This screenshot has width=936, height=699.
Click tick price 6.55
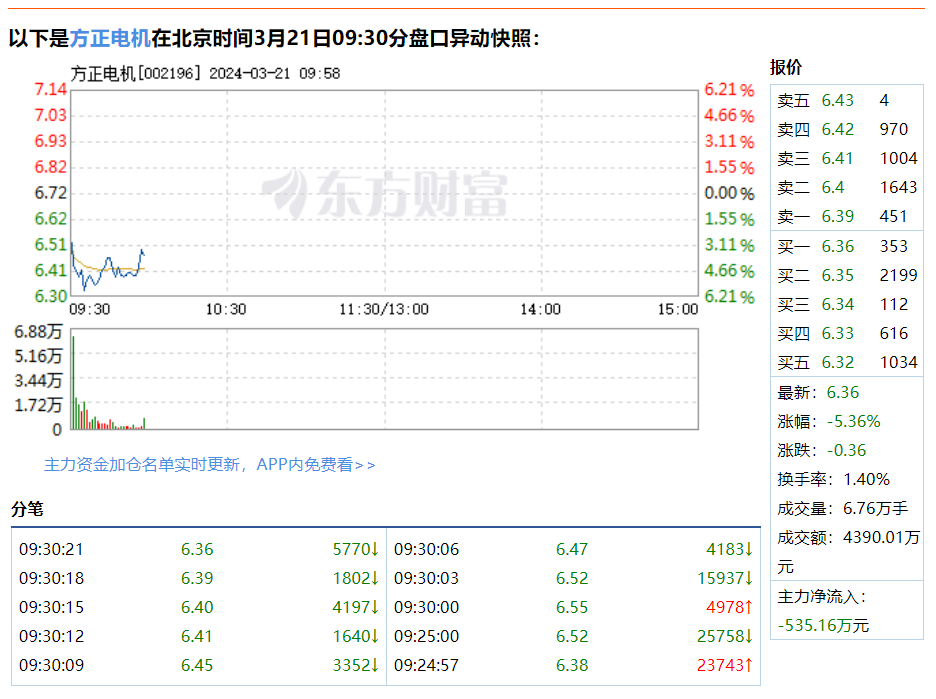pyautogui.click(x=572, y=607)
